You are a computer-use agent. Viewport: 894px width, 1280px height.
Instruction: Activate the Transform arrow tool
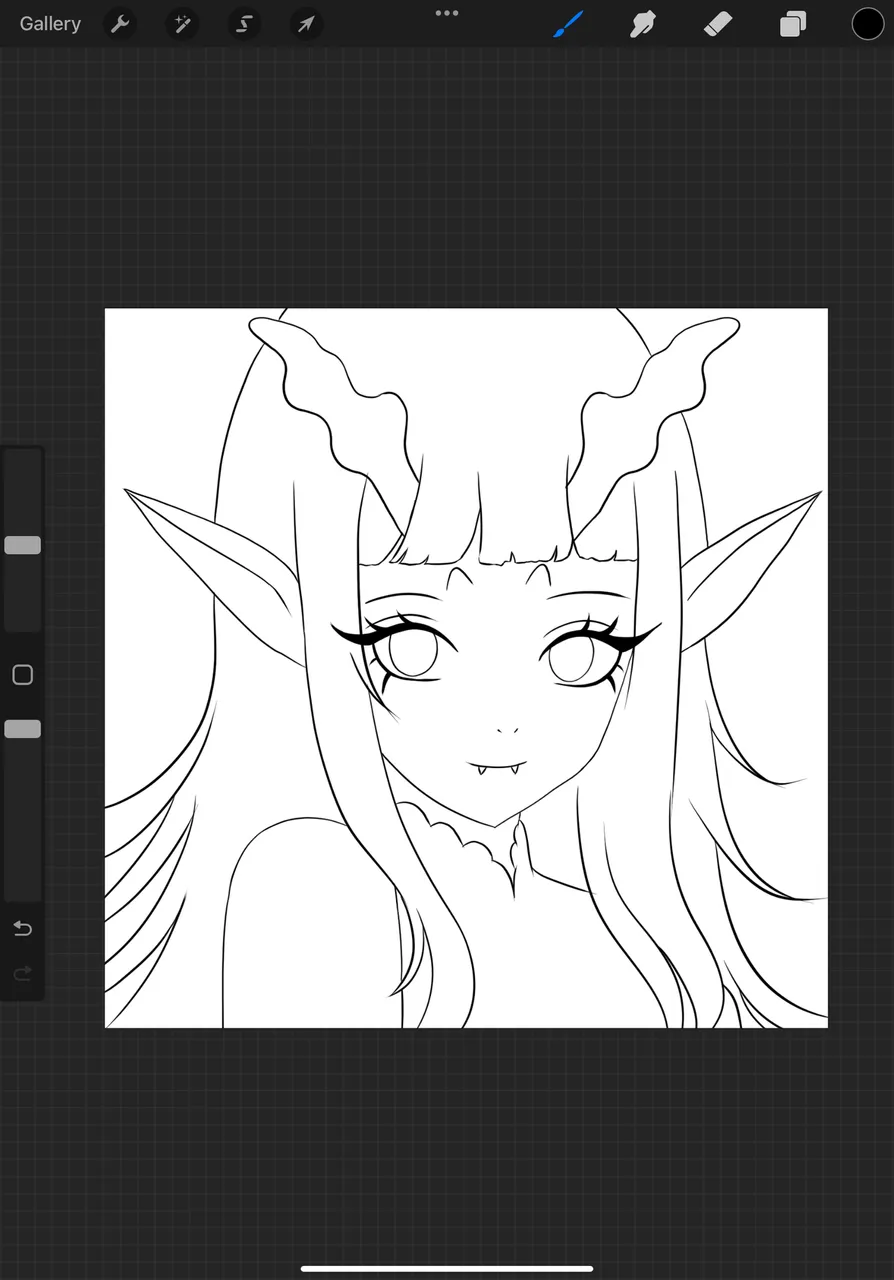(x=306, y=24)
